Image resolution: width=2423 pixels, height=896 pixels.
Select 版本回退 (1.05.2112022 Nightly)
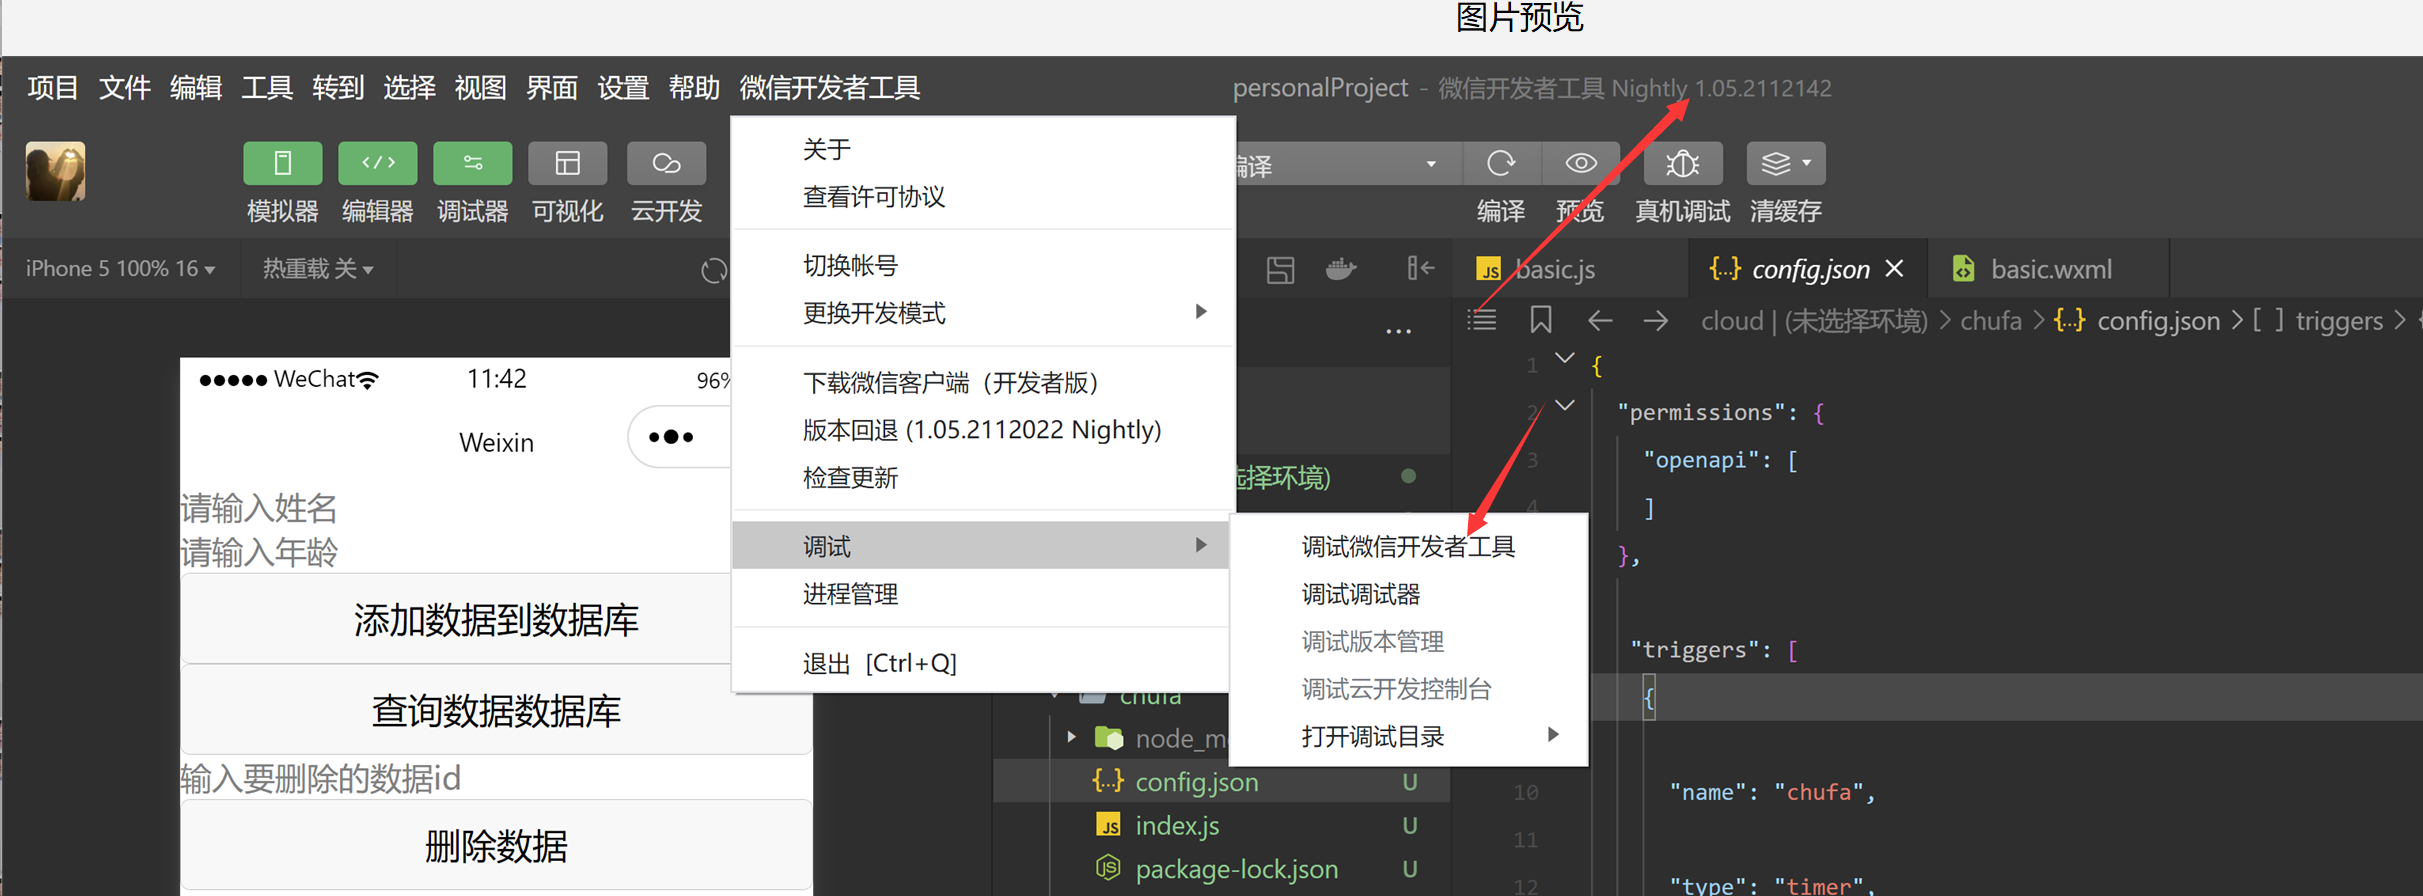click(983, 430)
